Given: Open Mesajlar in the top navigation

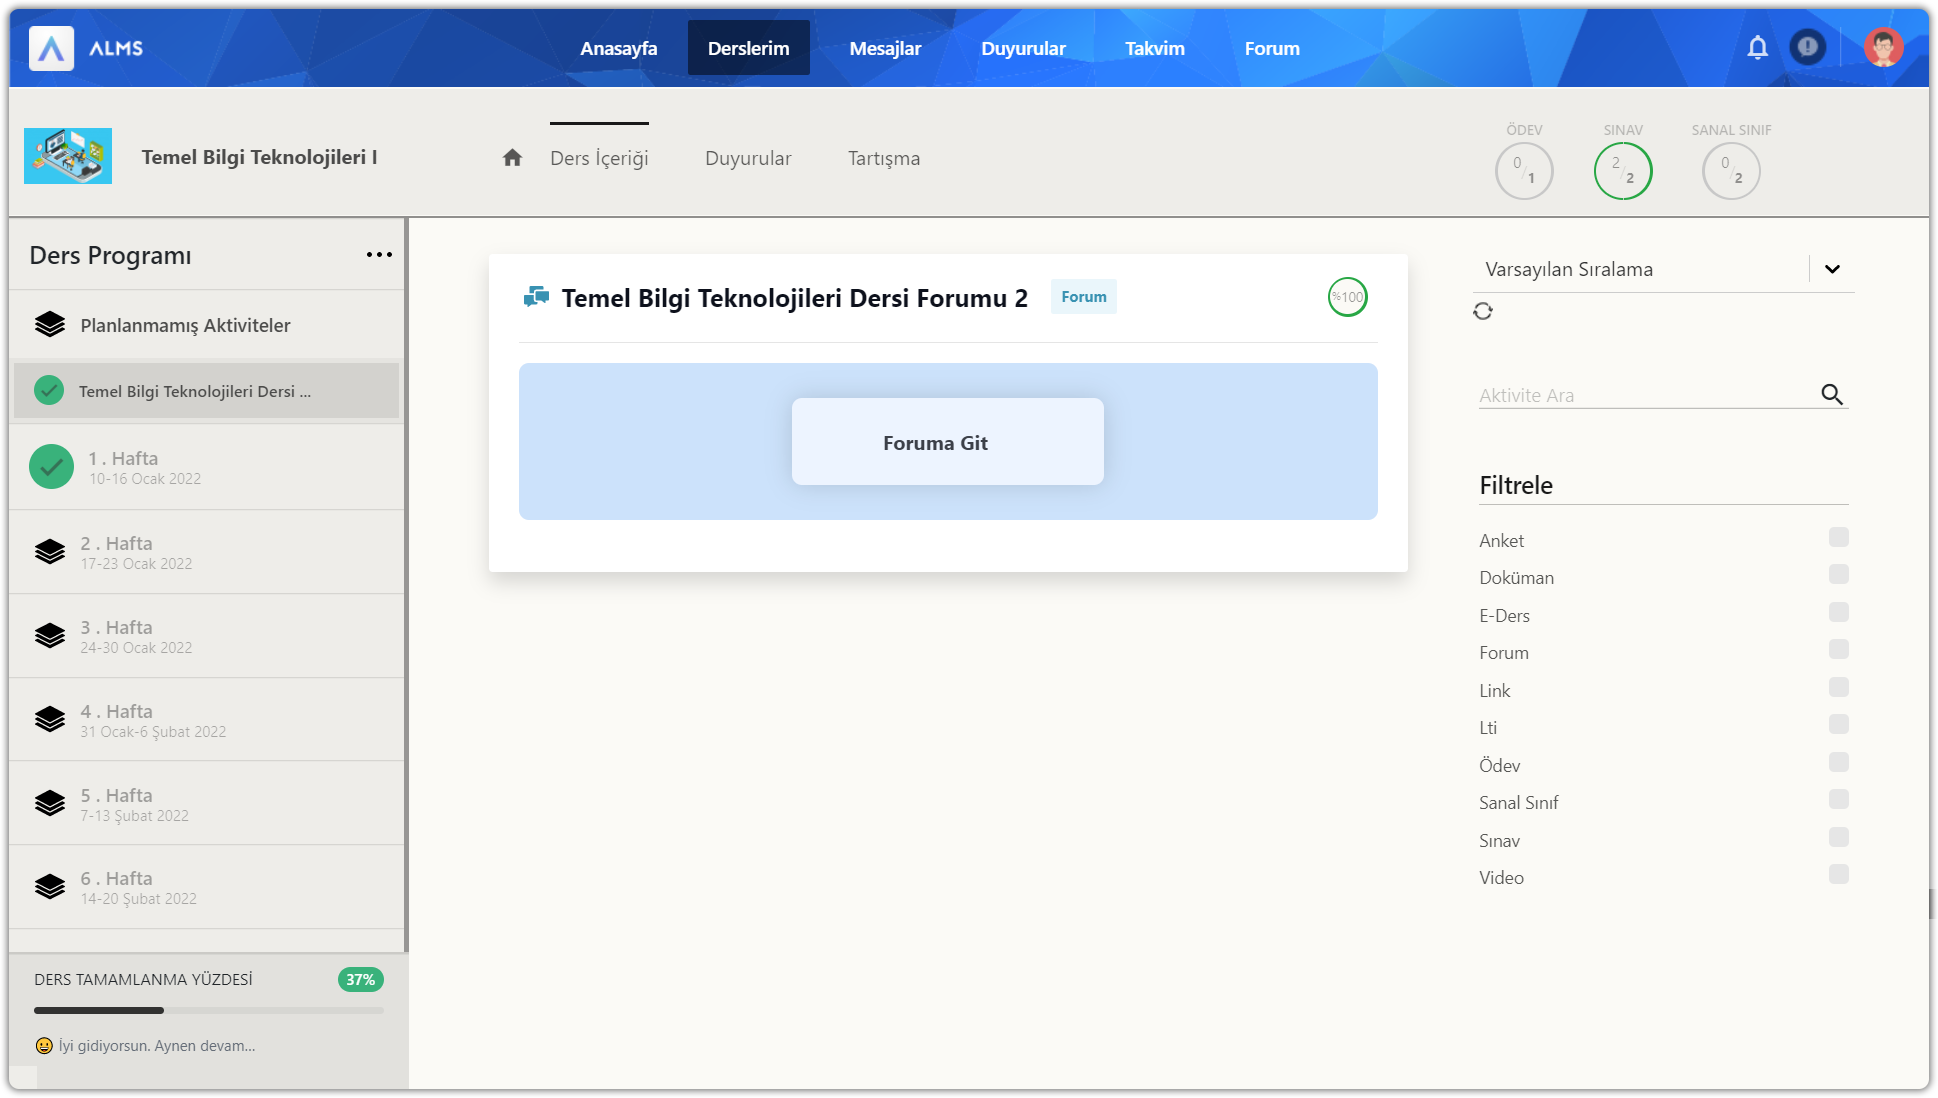Looking at the screenshot, I should click(885, 48).
